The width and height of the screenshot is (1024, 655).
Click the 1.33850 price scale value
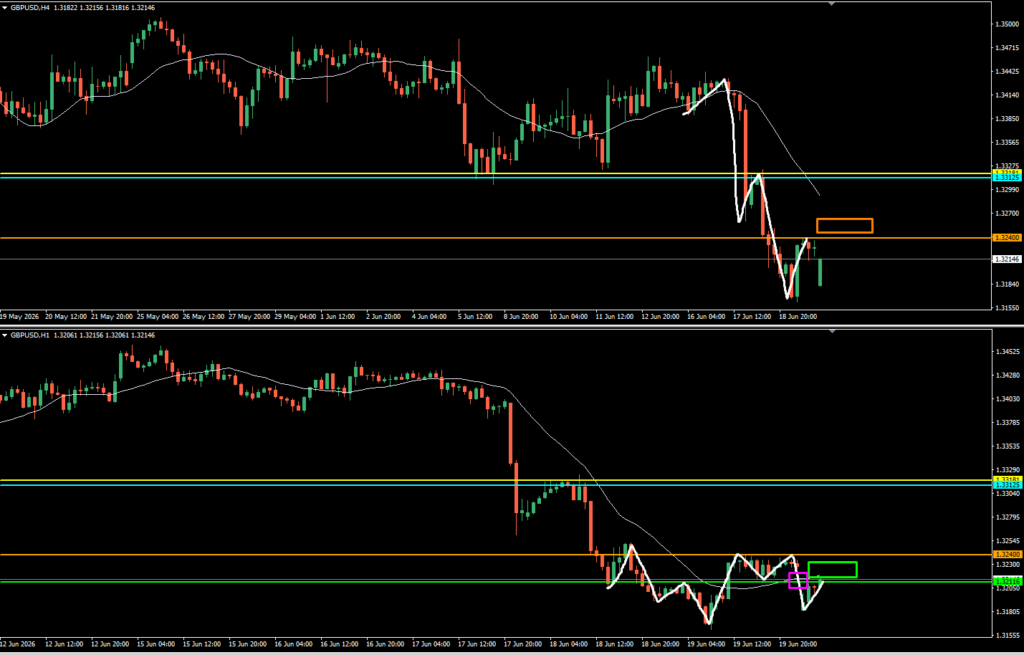1006,118
